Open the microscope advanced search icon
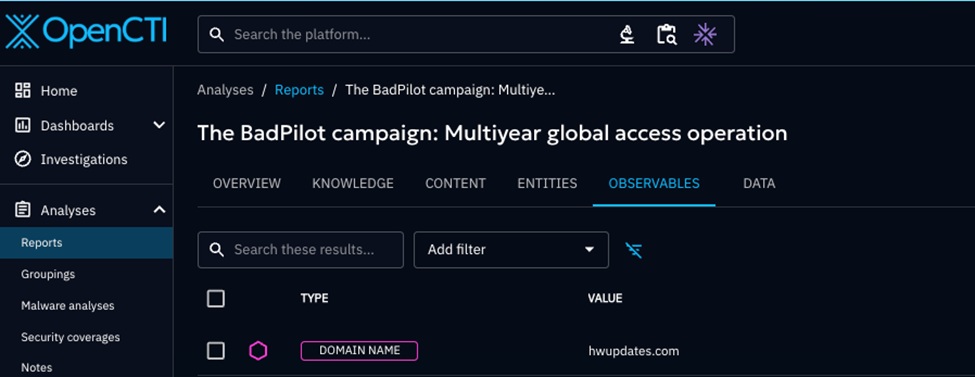The width and height of the screenshot is (975, 377). coord(627,34)
